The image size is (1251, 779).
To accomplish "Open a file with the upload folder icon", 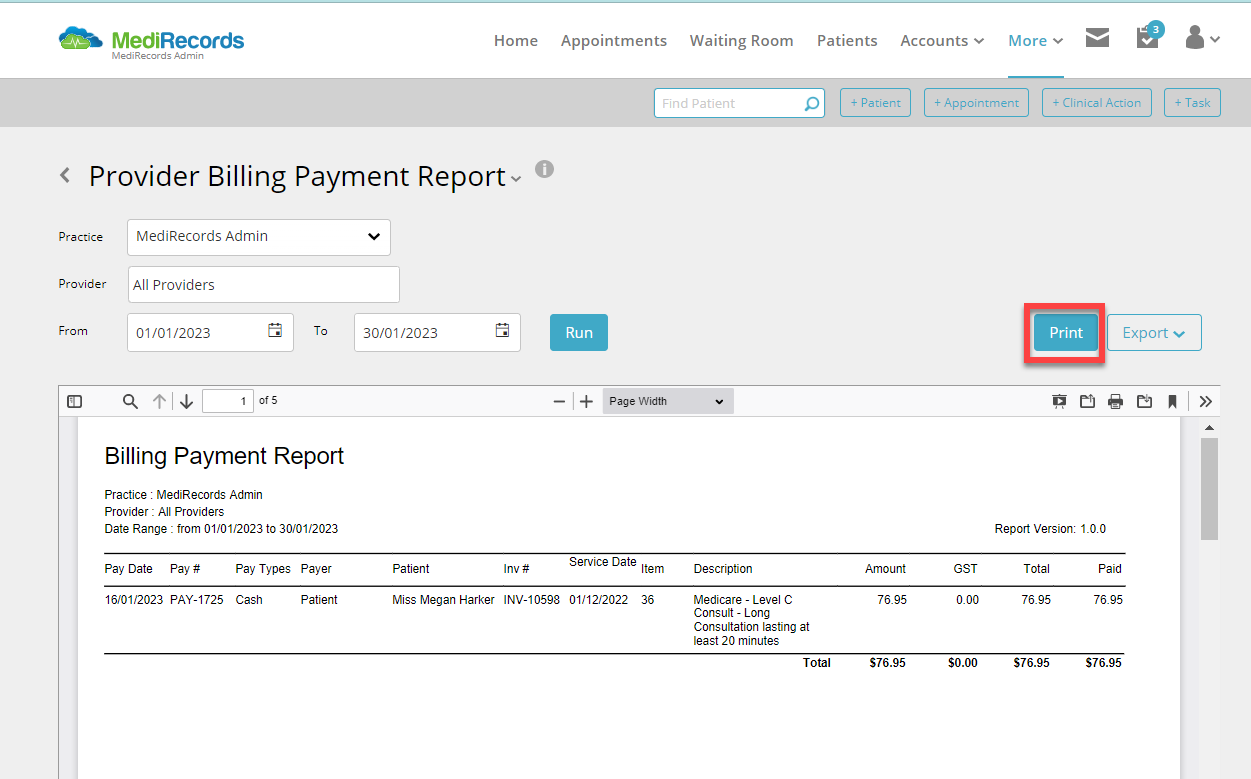I will coord(1087,401).
